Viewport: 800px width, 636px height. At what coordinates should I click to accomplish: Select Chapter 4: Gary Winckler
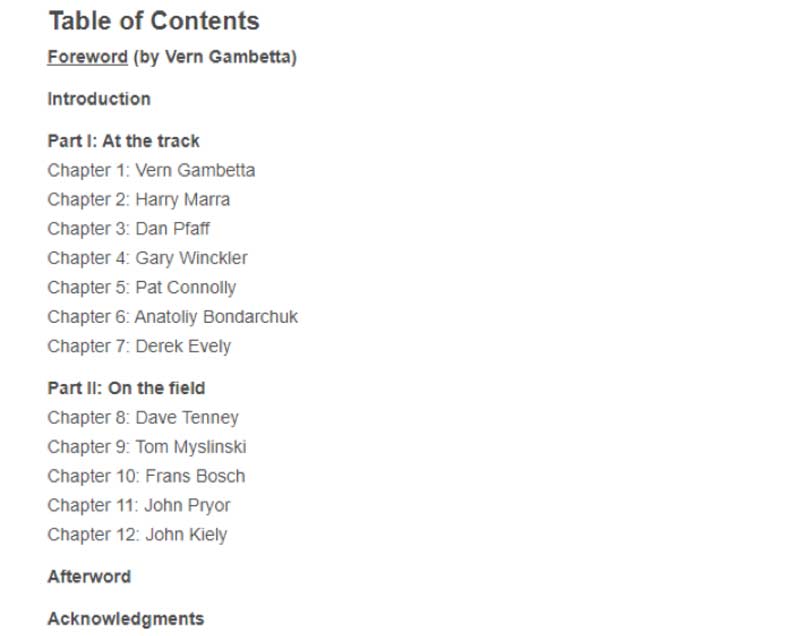pos(147,258)
